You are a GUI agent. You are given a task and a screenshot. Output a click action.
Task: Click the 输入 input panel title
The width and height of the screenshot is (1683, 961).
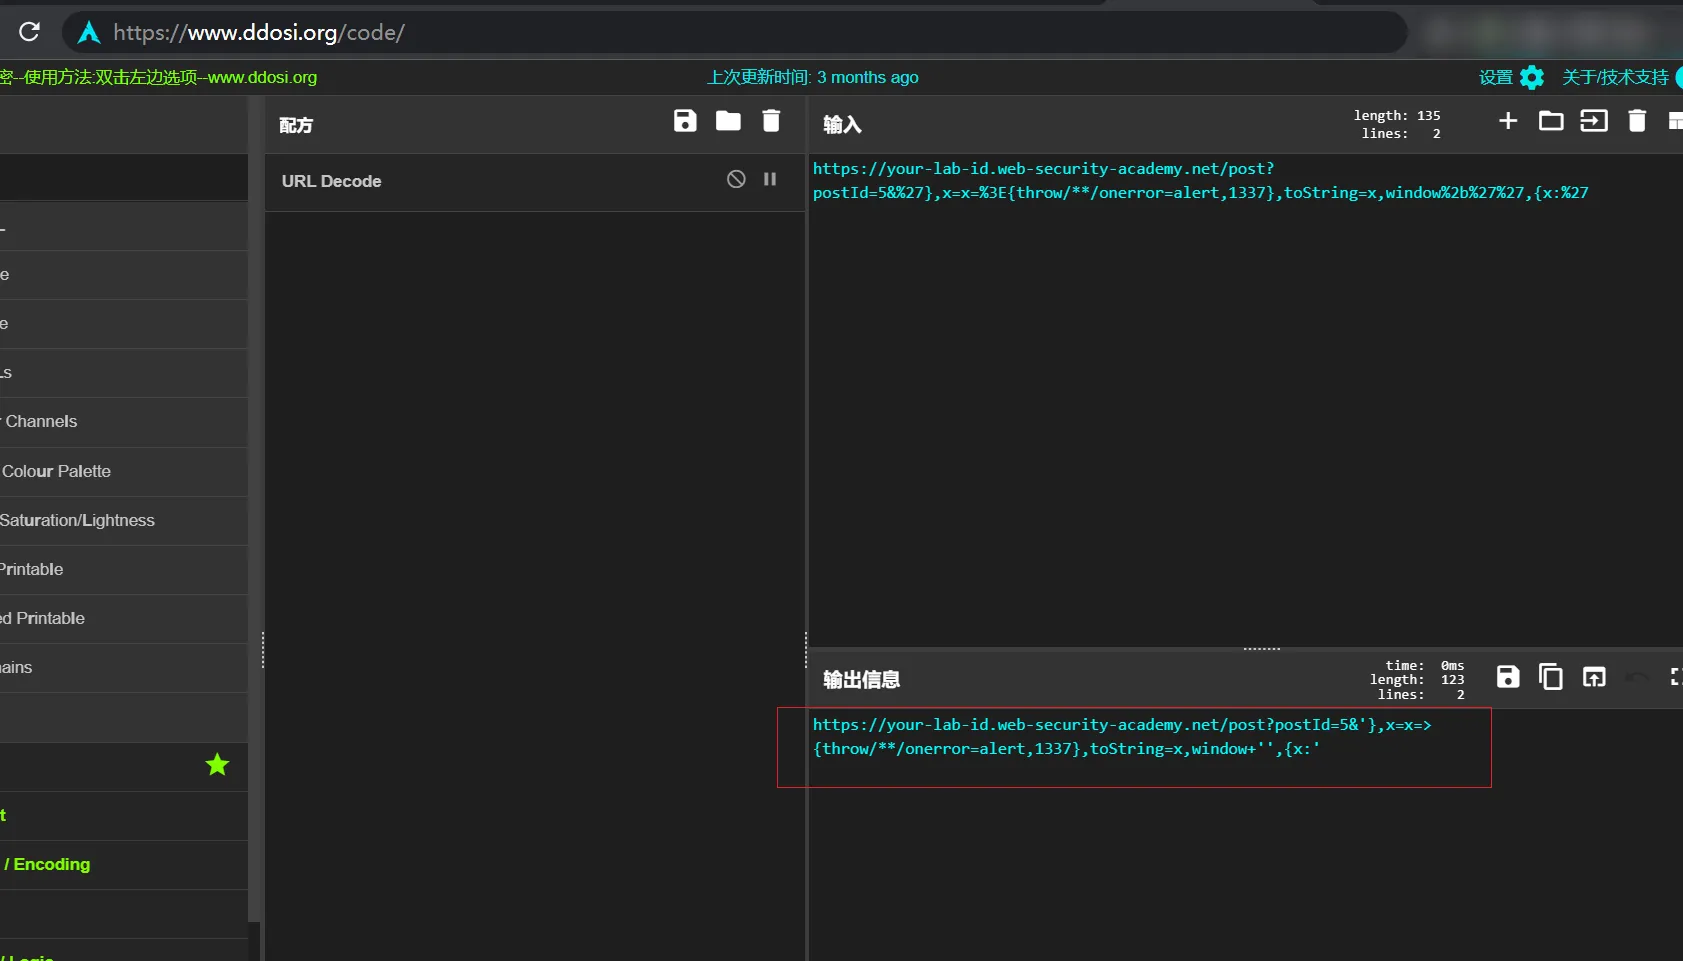click(842, 124)
